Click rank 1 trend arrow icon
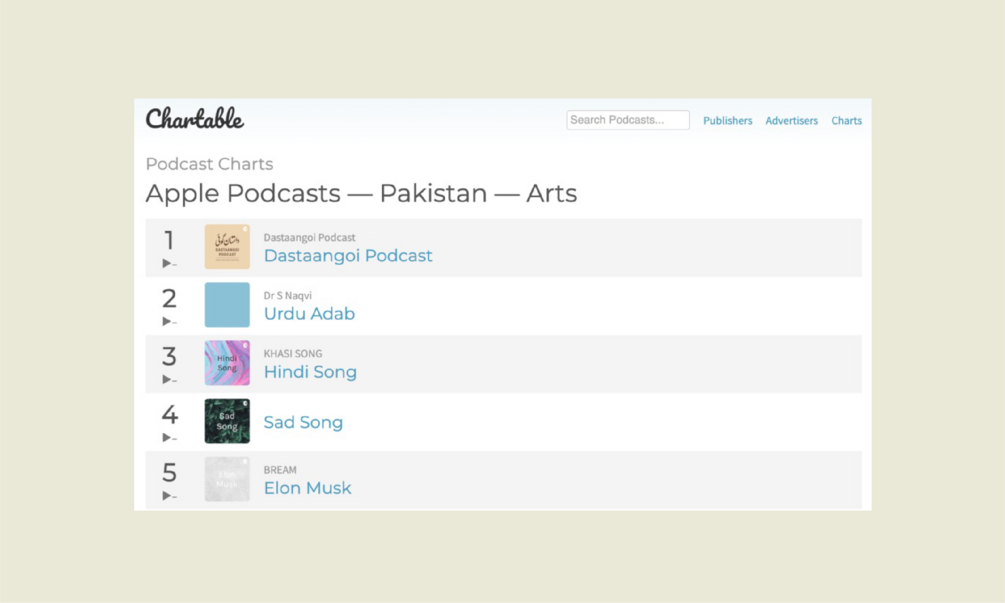 (169, 264)
